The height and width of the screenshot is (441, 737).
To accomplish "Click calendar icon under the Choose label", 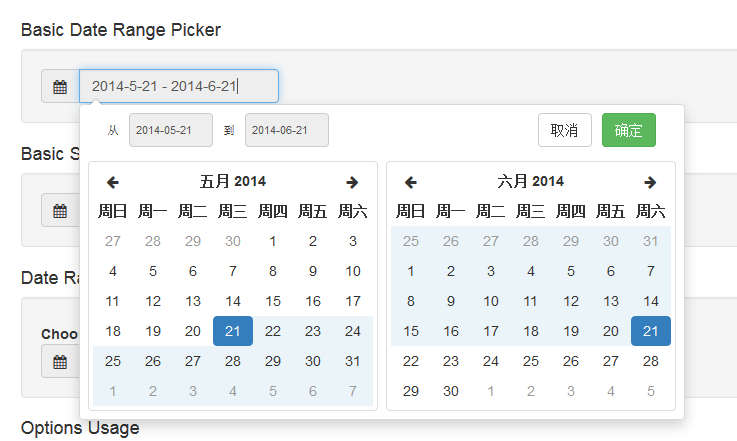I will pos(60,361).
